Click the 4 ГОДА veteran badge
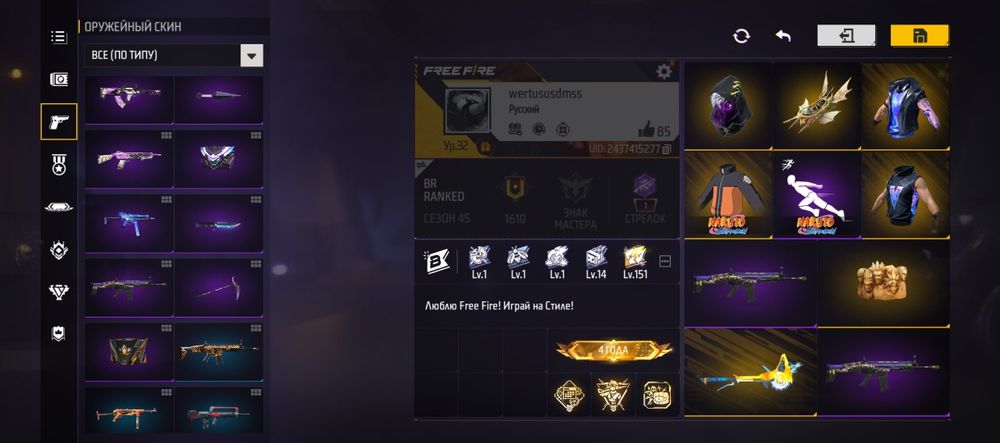 click(613, 350)
